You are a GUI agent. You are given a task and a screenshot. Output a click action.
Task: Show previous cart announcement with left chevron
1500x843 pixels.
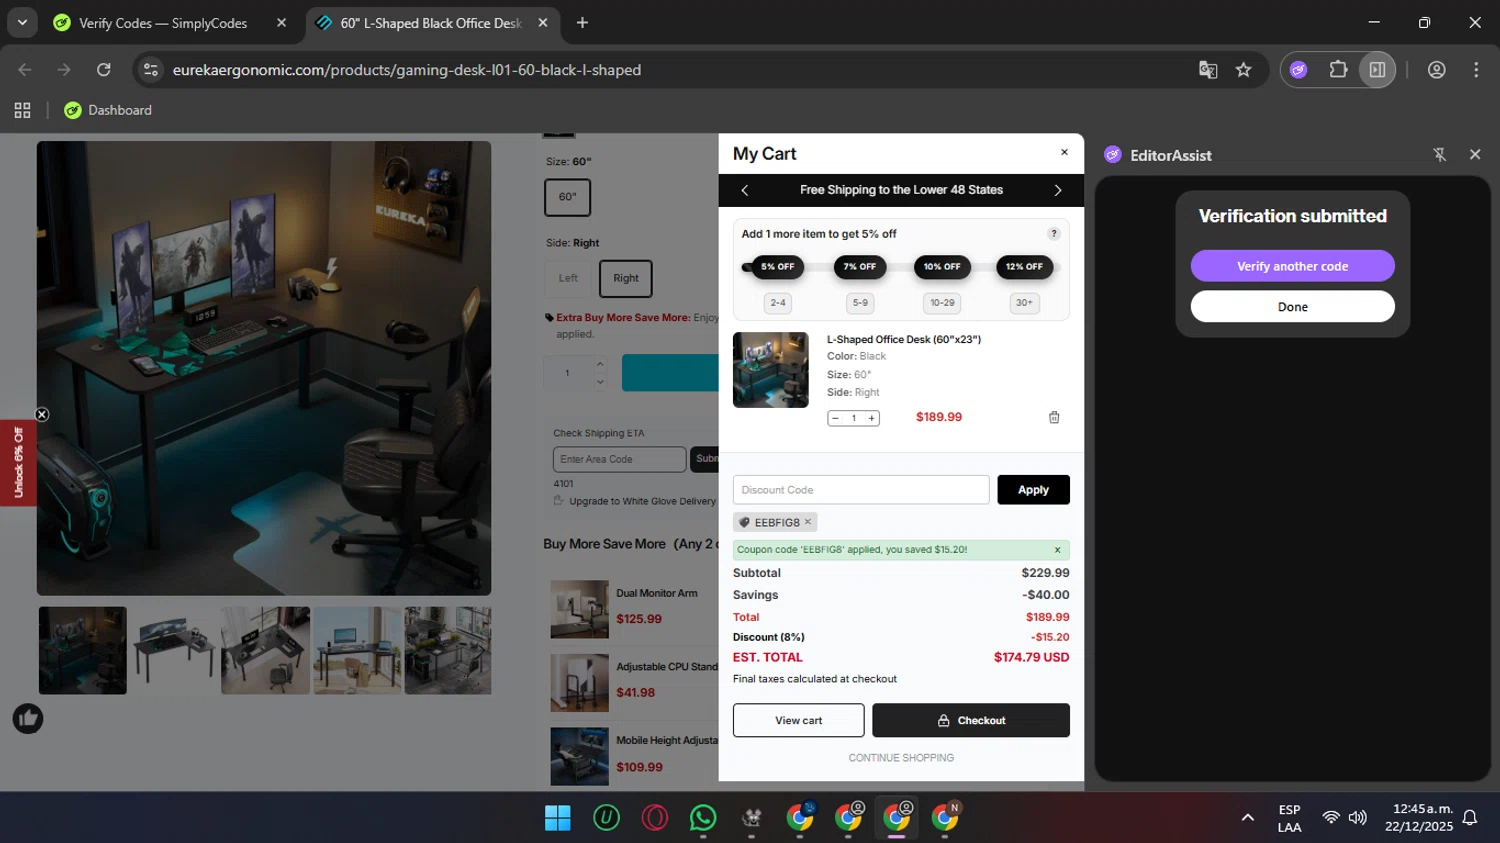tap(744, 190)
